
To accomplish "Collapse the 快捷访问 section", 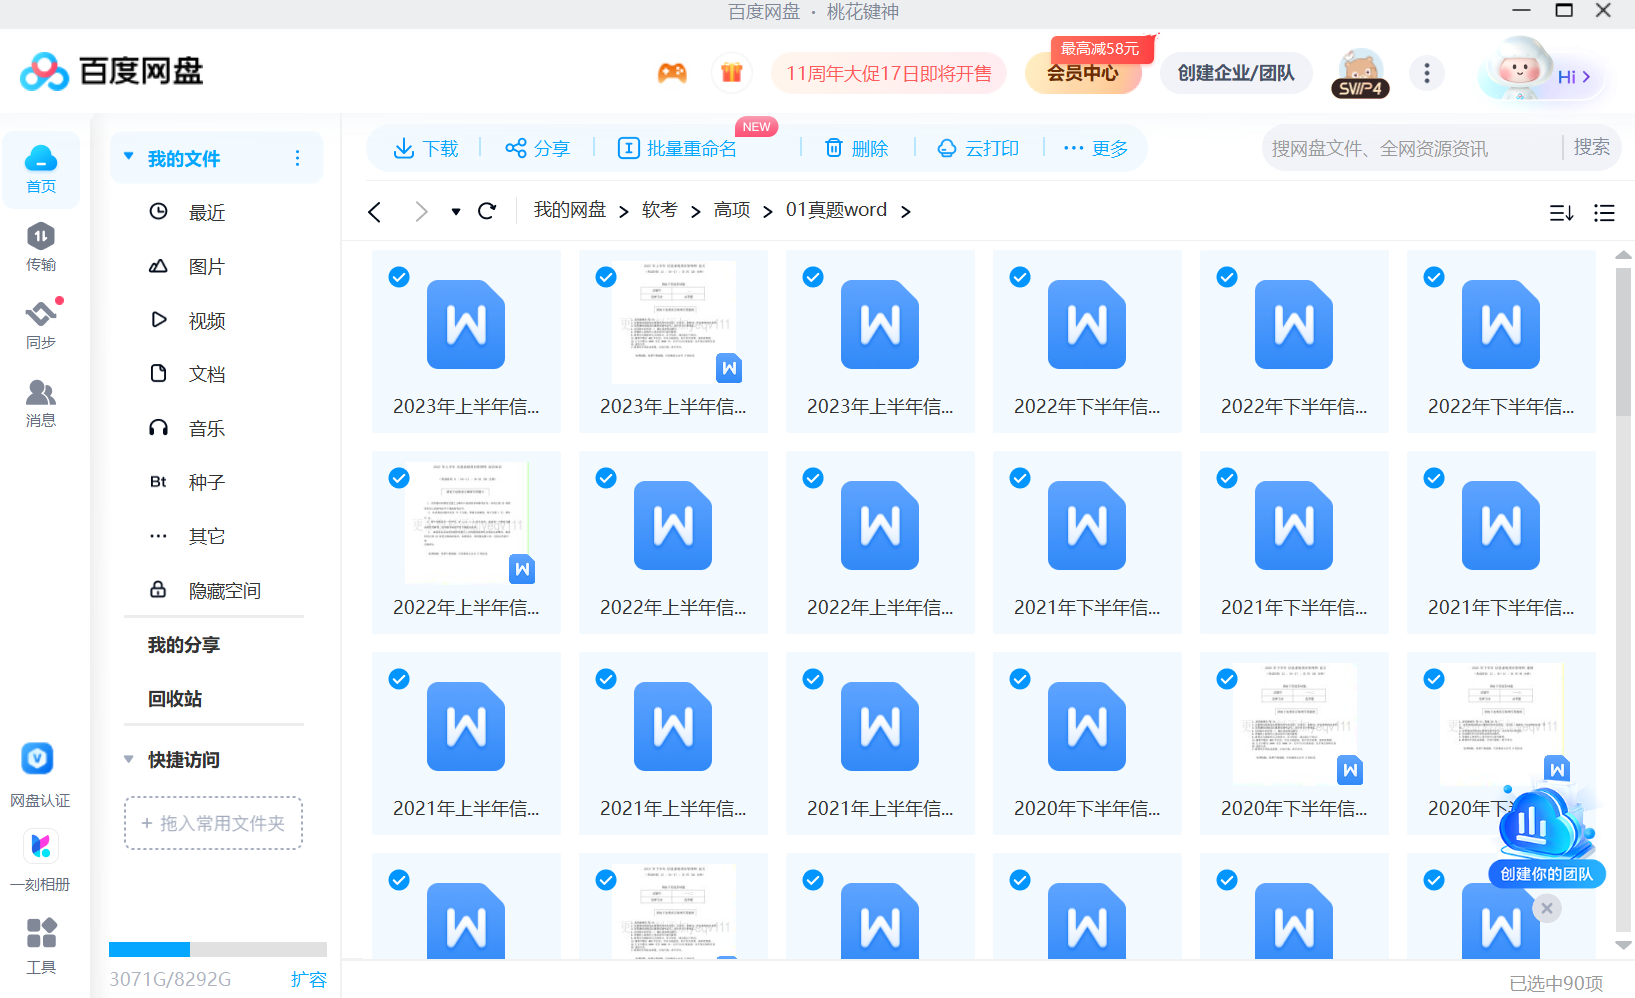I will point(128,760).
